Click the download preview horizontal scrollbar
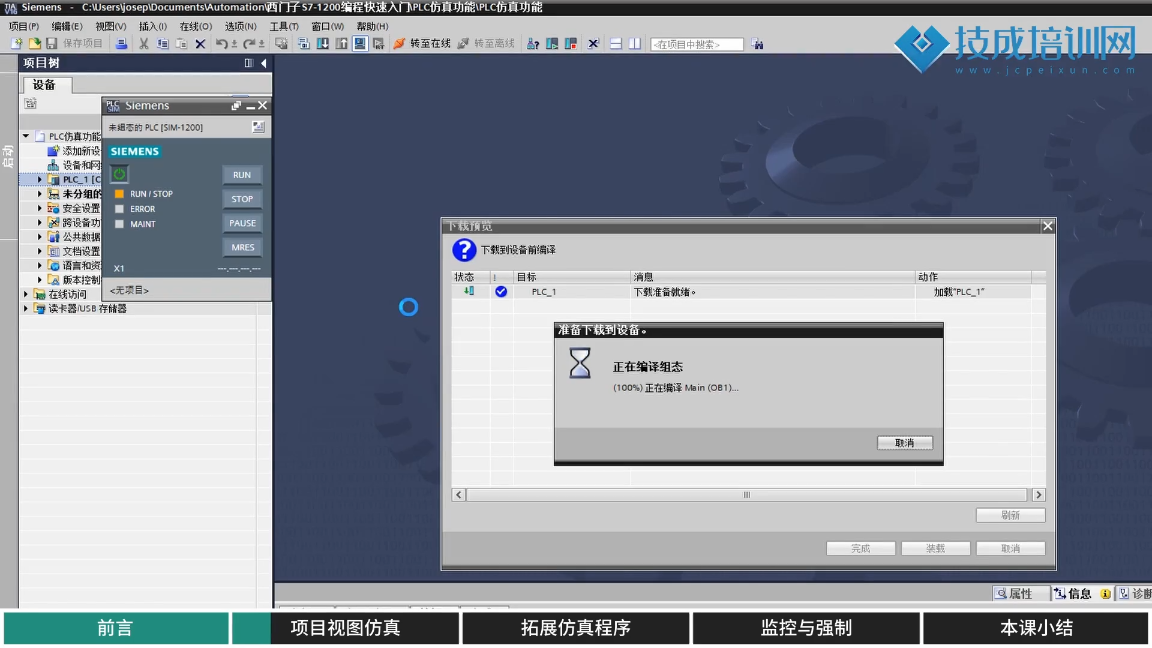The height and width of the screenshot is (648, 1152). click(746, 495)
